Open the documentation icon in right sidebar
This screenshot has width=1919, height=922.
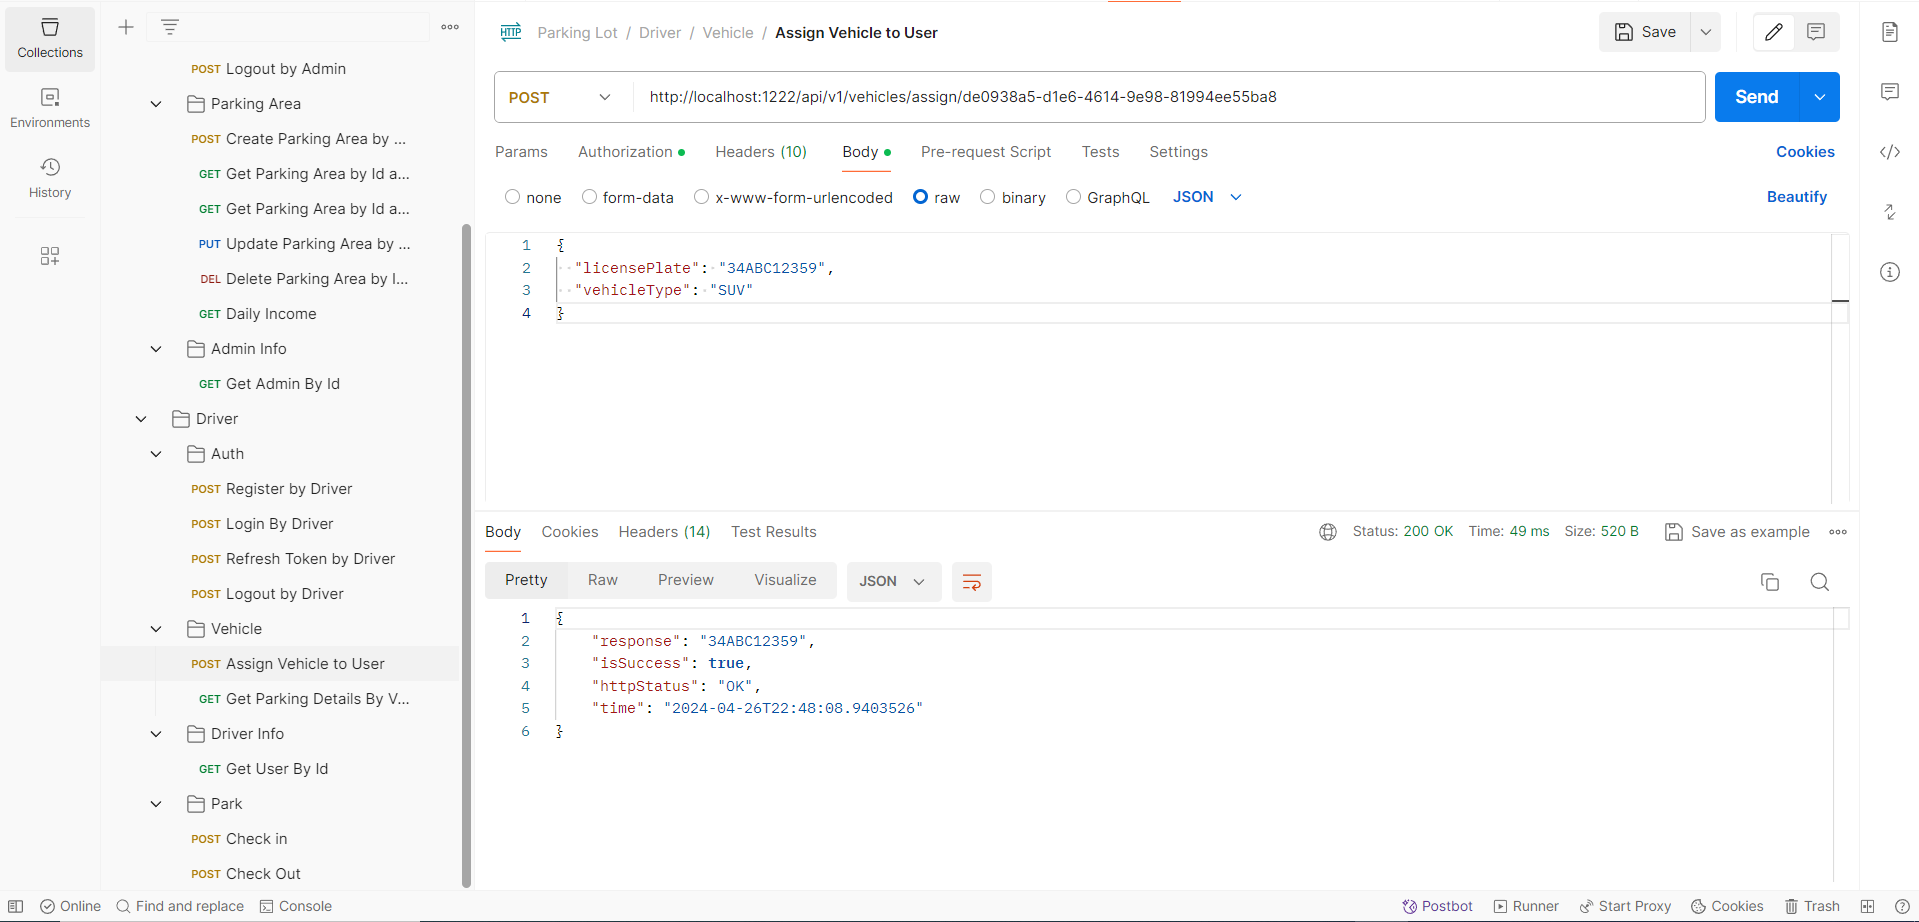point(1890,32)
